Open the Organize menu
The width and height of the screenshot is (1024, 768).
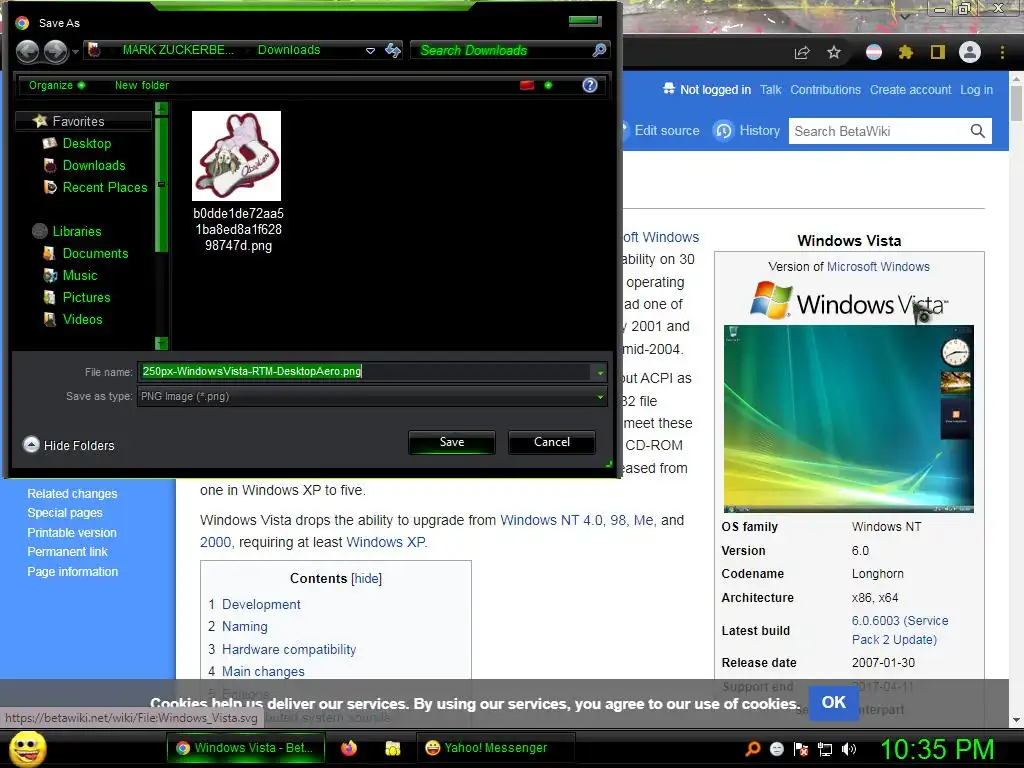(56, 85)
